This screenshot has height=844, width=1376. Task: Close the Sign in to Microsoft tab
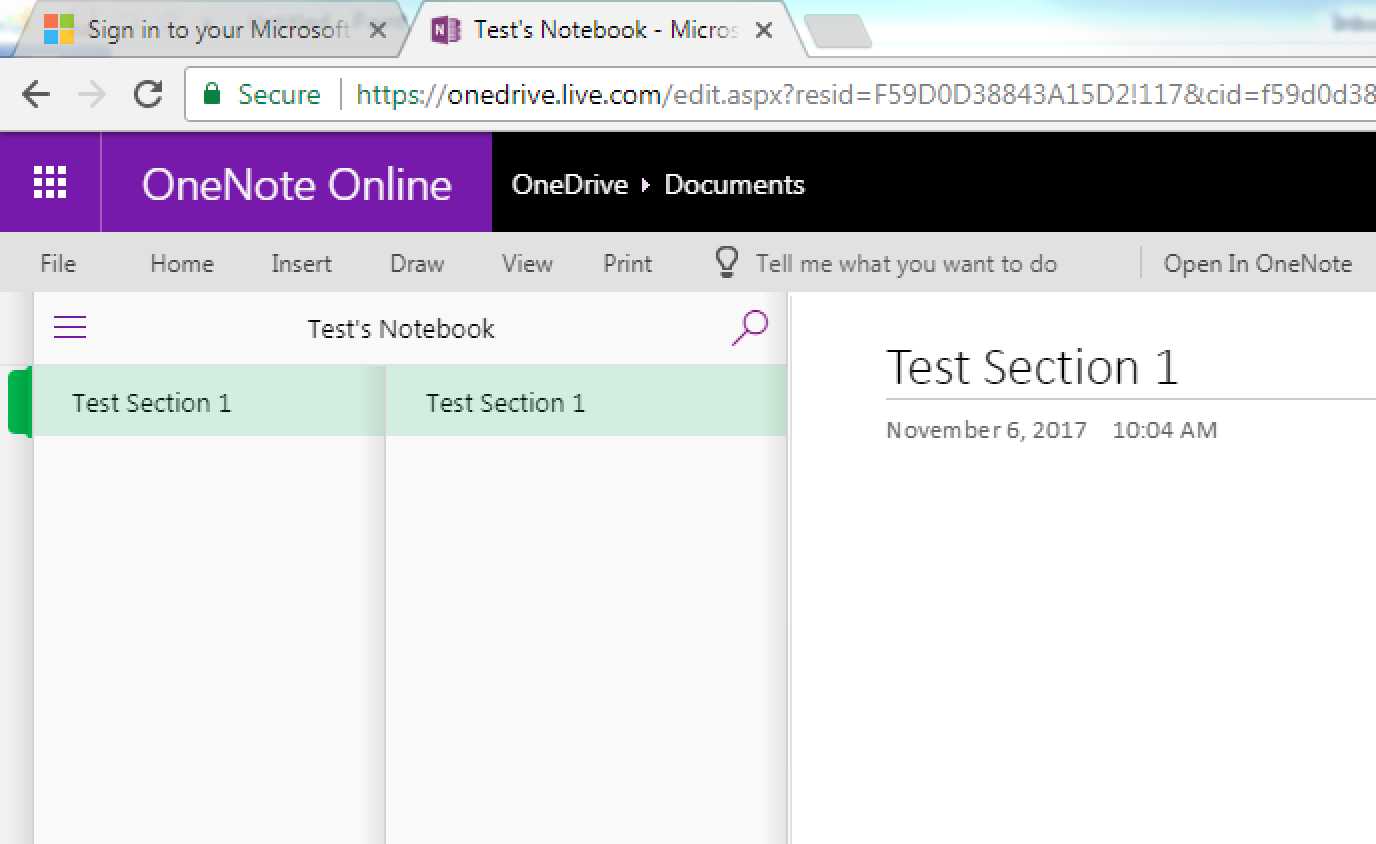(378, 30)
